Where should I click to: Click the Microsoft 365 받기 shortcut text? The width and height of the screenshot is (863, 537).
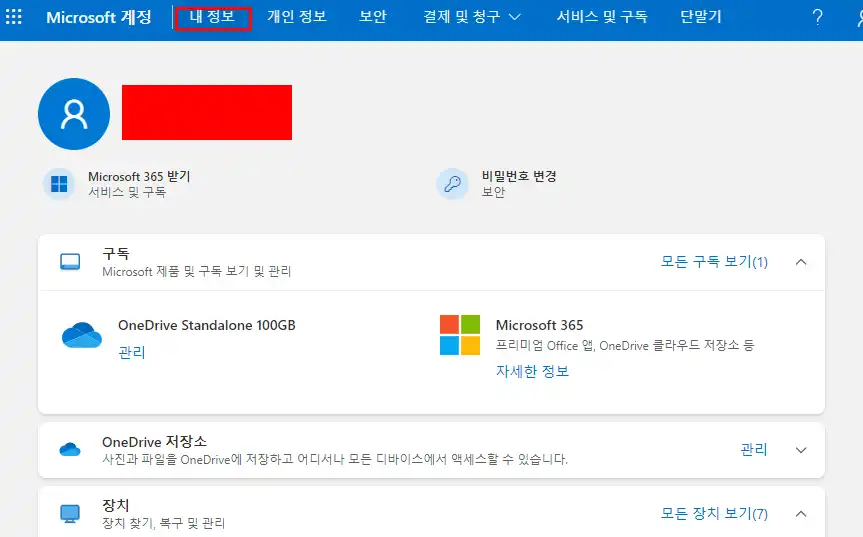click(139, 177)
